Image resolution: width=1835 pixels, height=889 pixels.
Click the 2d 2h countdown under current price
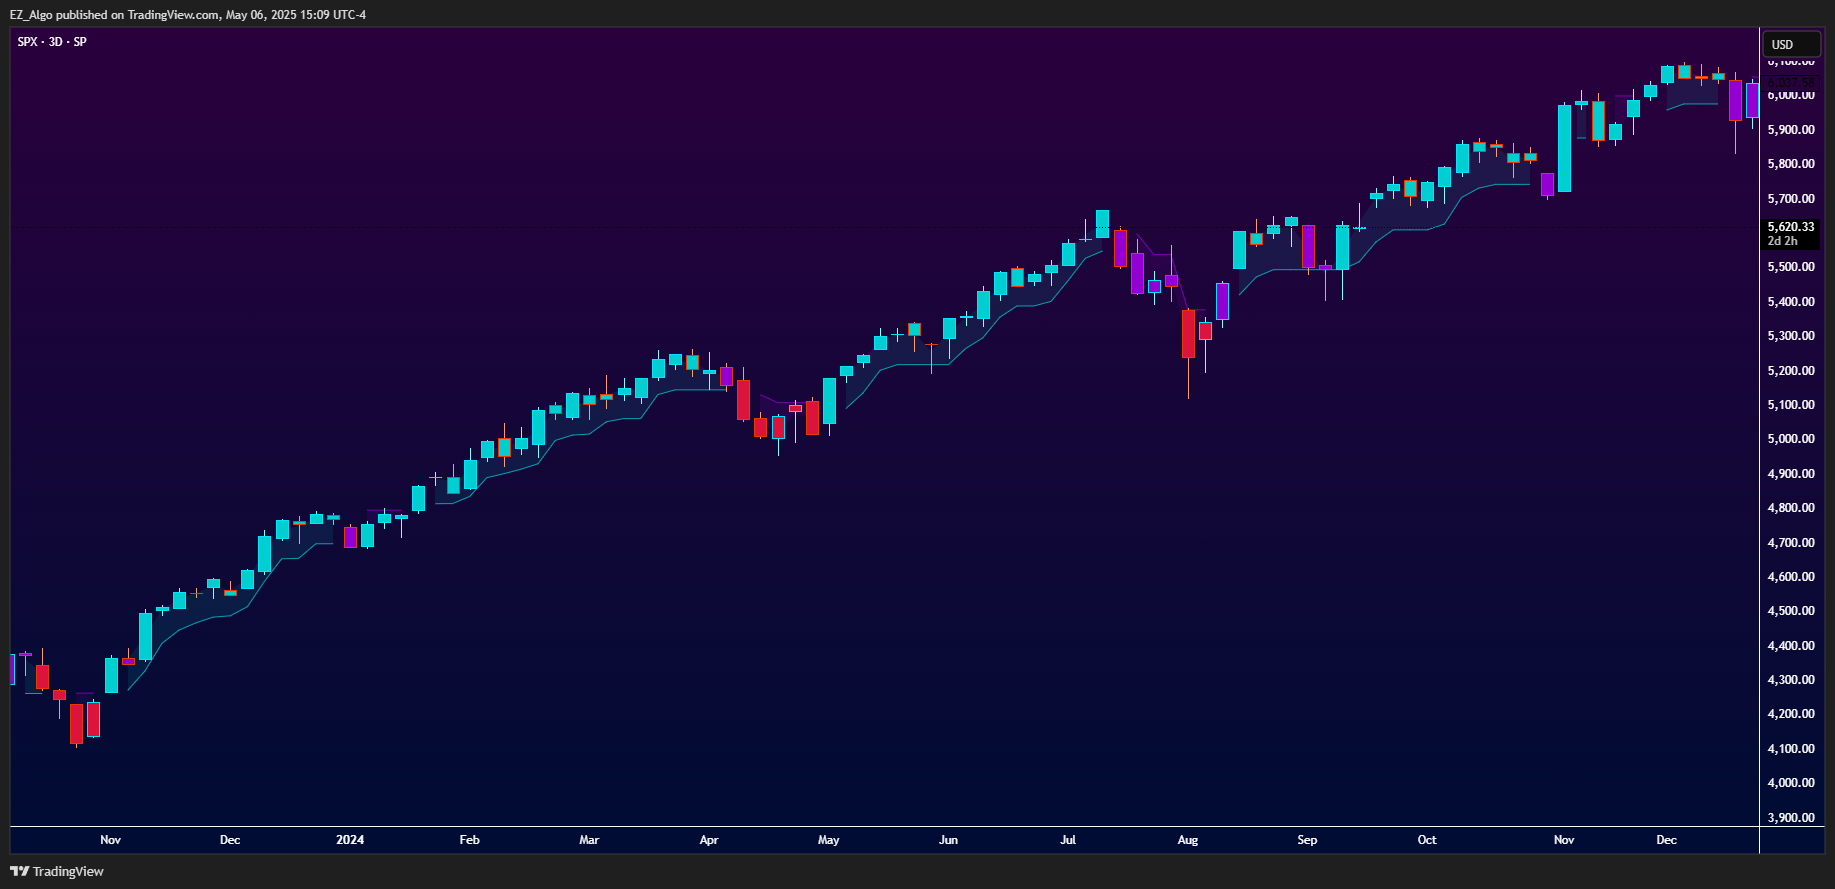coord(1782,241)
